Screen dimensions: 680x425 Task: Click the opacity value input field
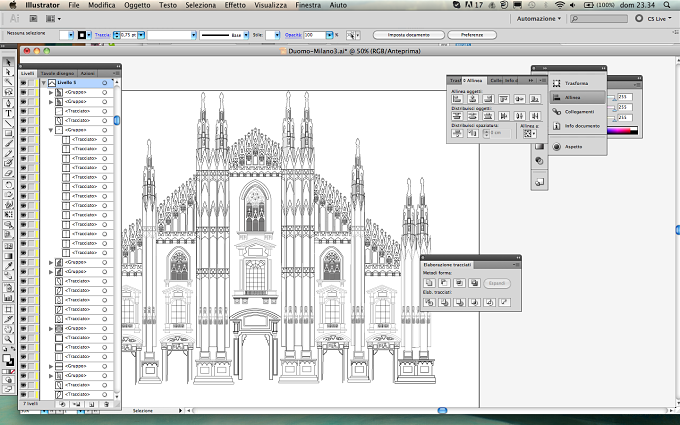314,35
